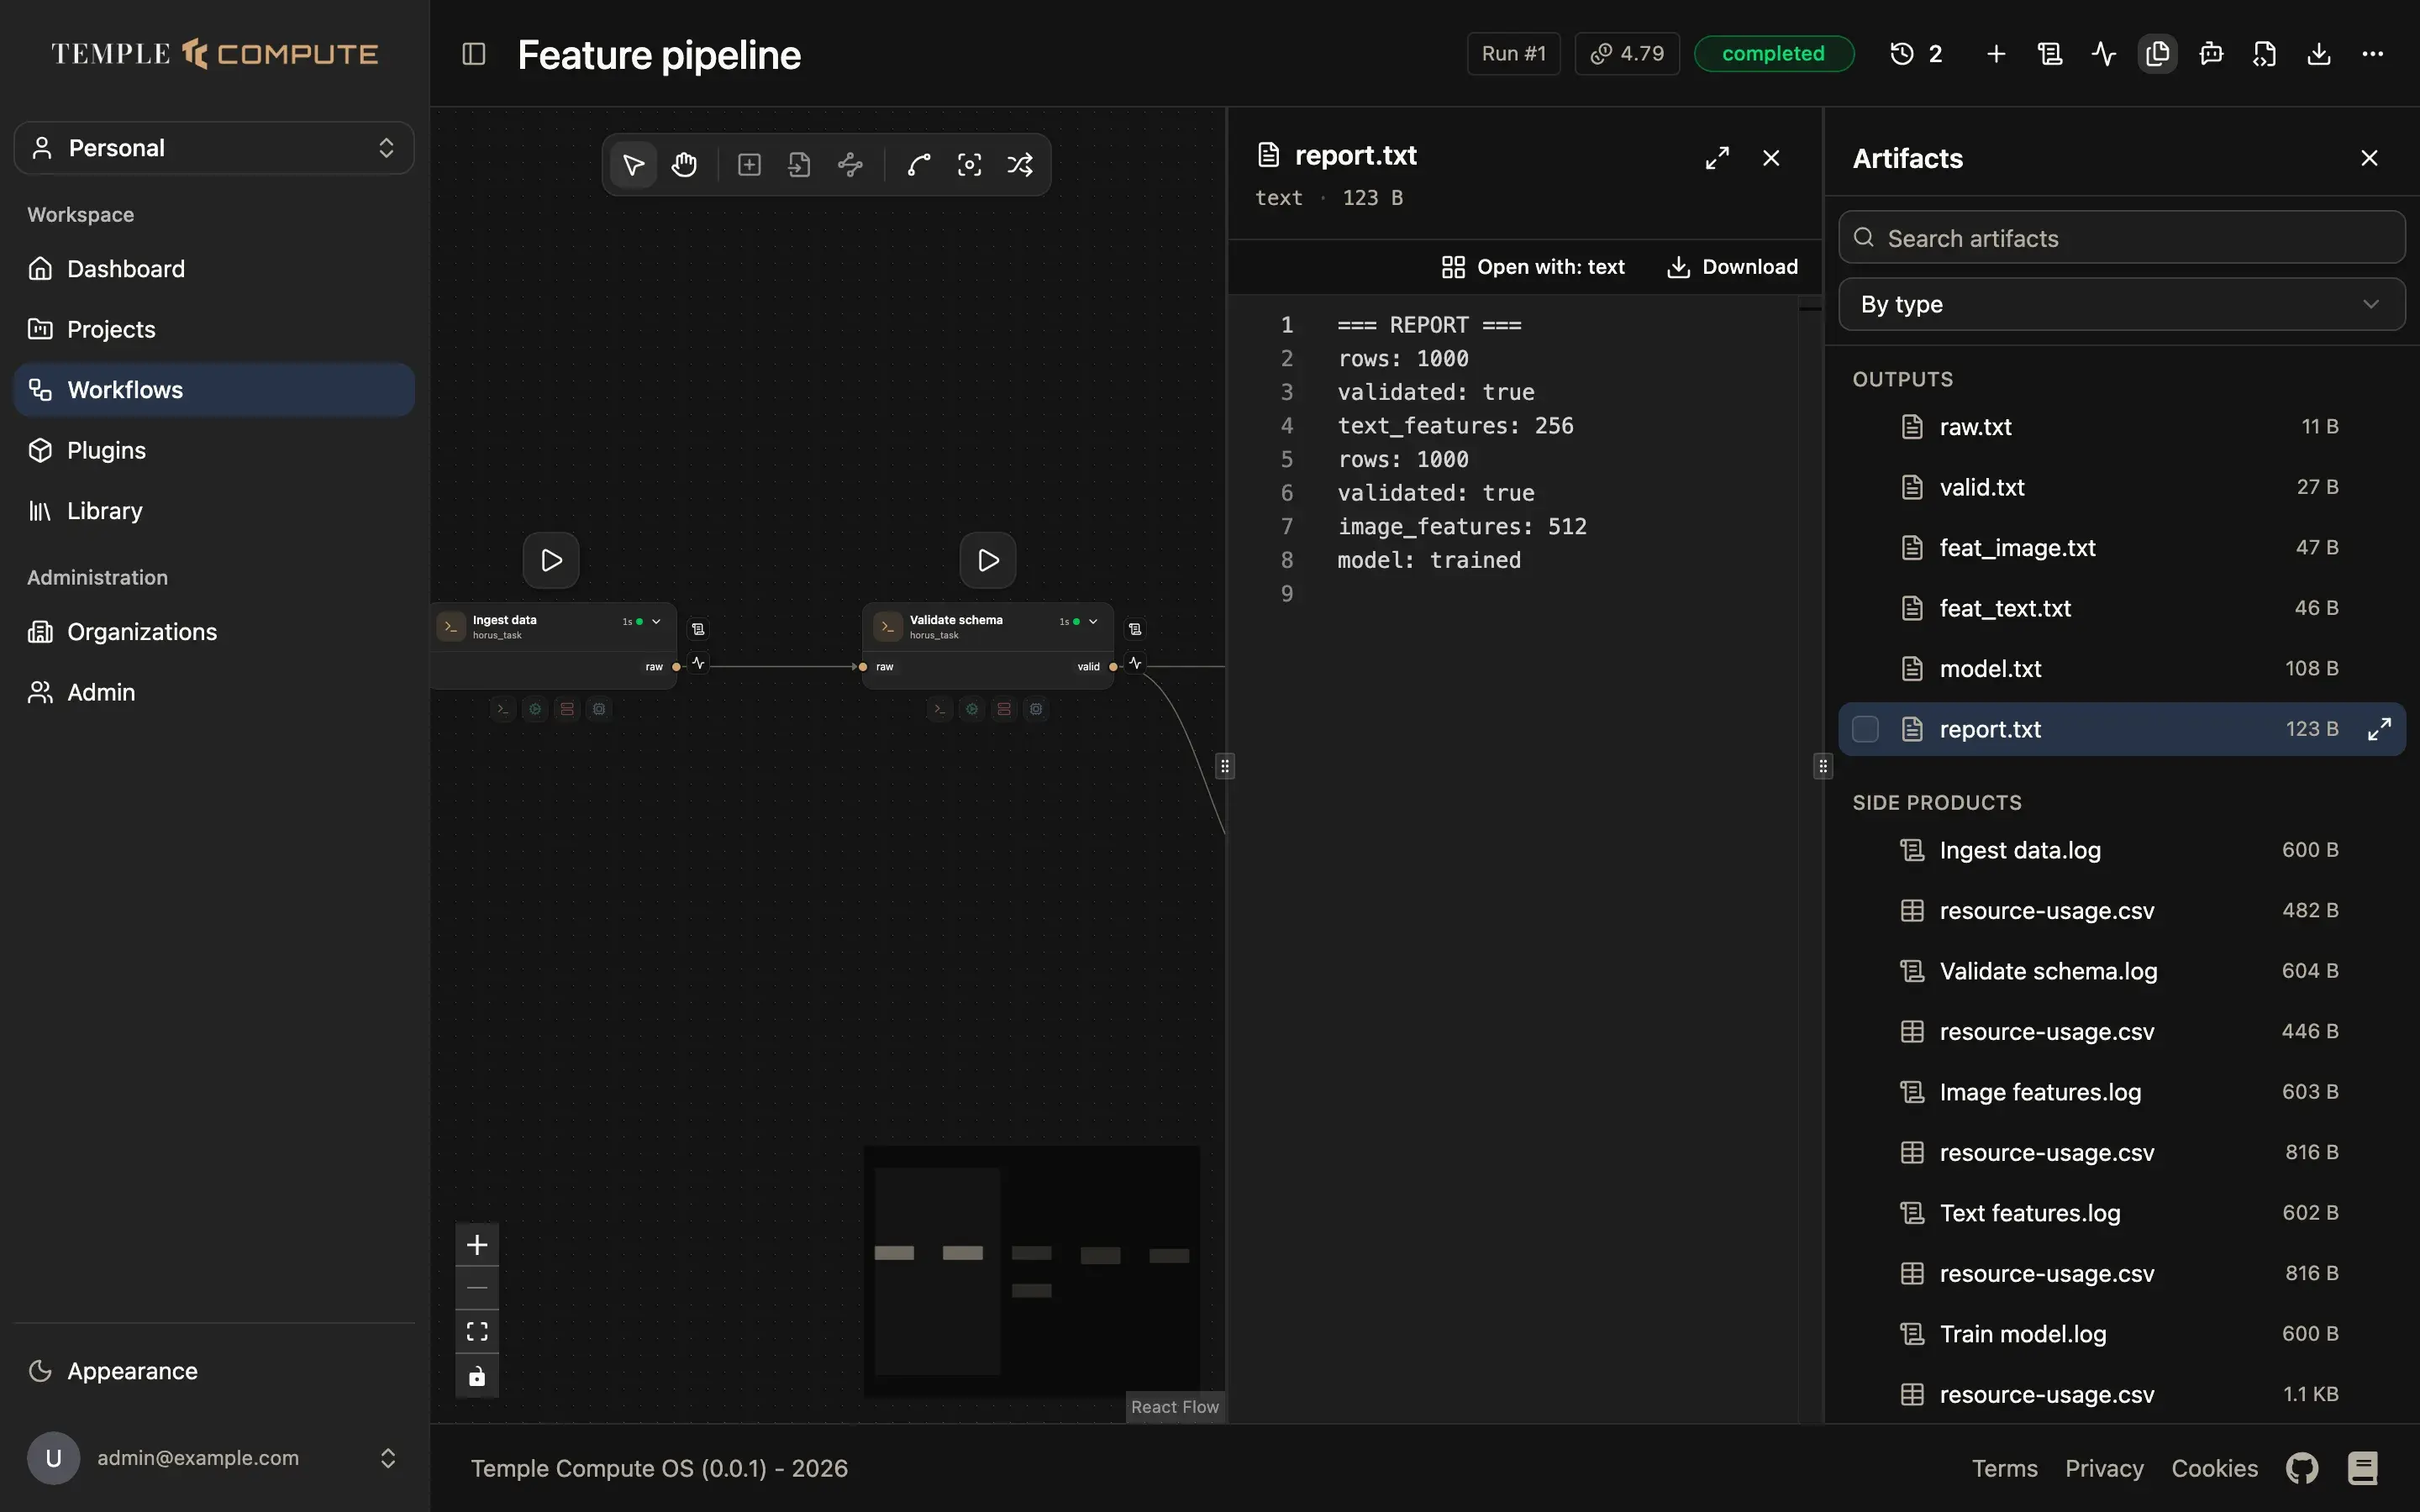
Task: Click the shuffle auto-layout icon
Action: (1020, 165)
